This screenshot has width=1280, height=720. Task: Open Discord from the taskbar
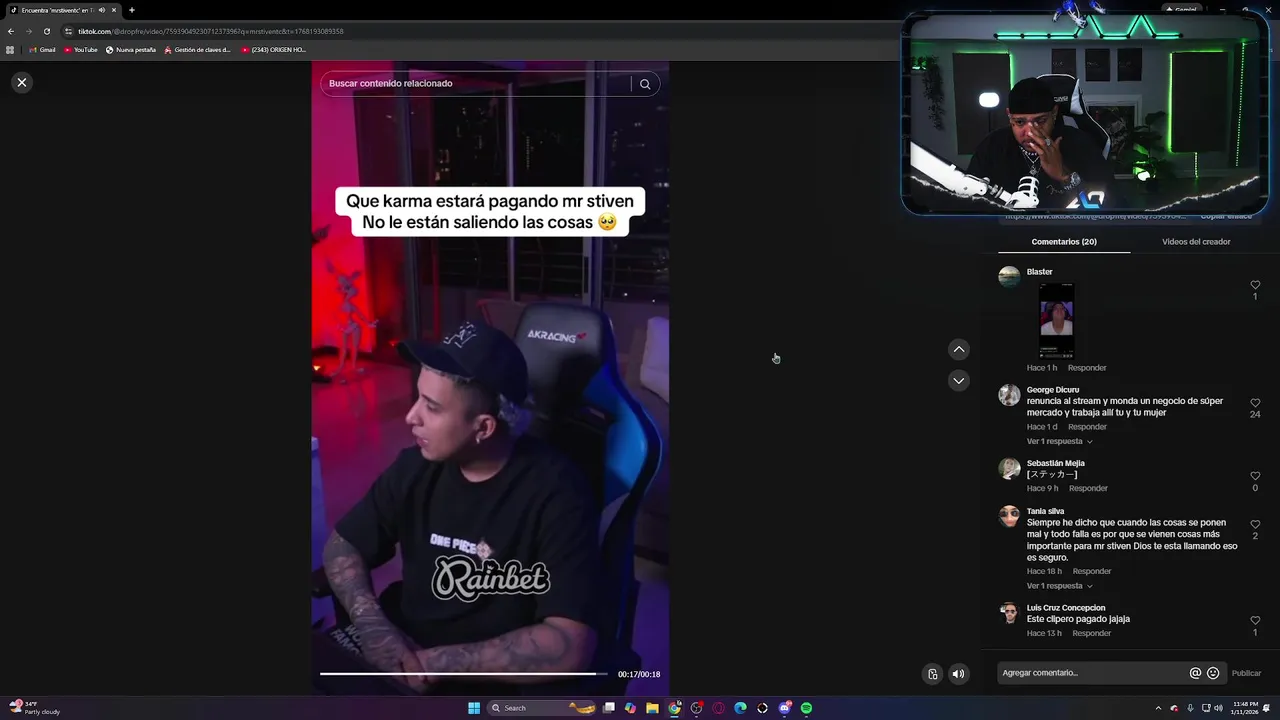(x=784, y=708)
